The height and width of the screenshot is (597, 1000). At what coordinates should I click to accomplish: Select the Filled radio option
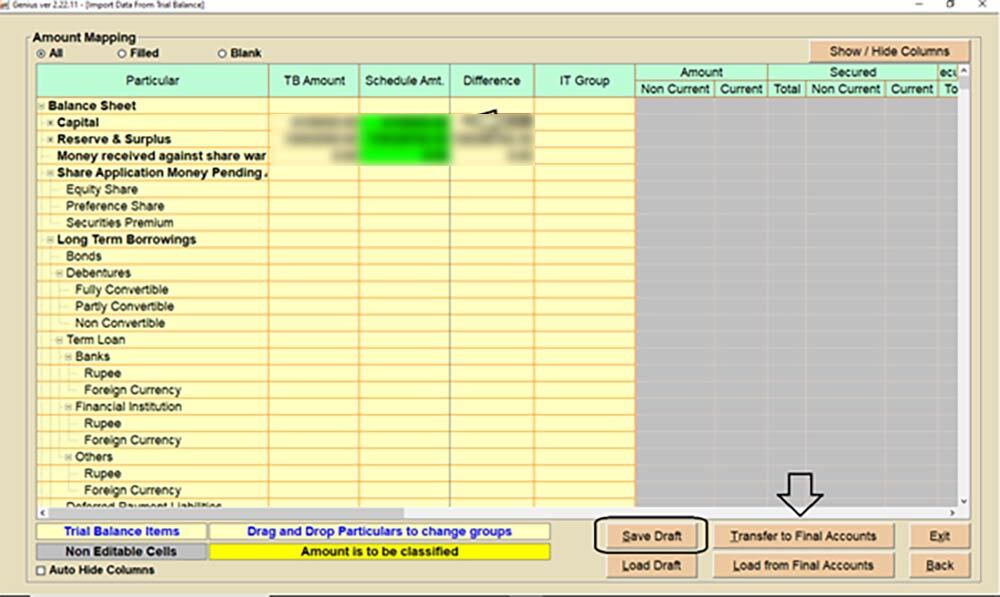tap(122, 54)
